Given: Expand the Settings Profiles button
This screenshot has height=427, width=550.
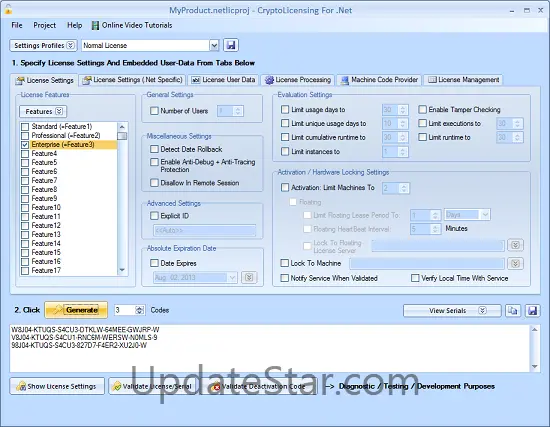Looking at the screenshot, I should (43, 46).
